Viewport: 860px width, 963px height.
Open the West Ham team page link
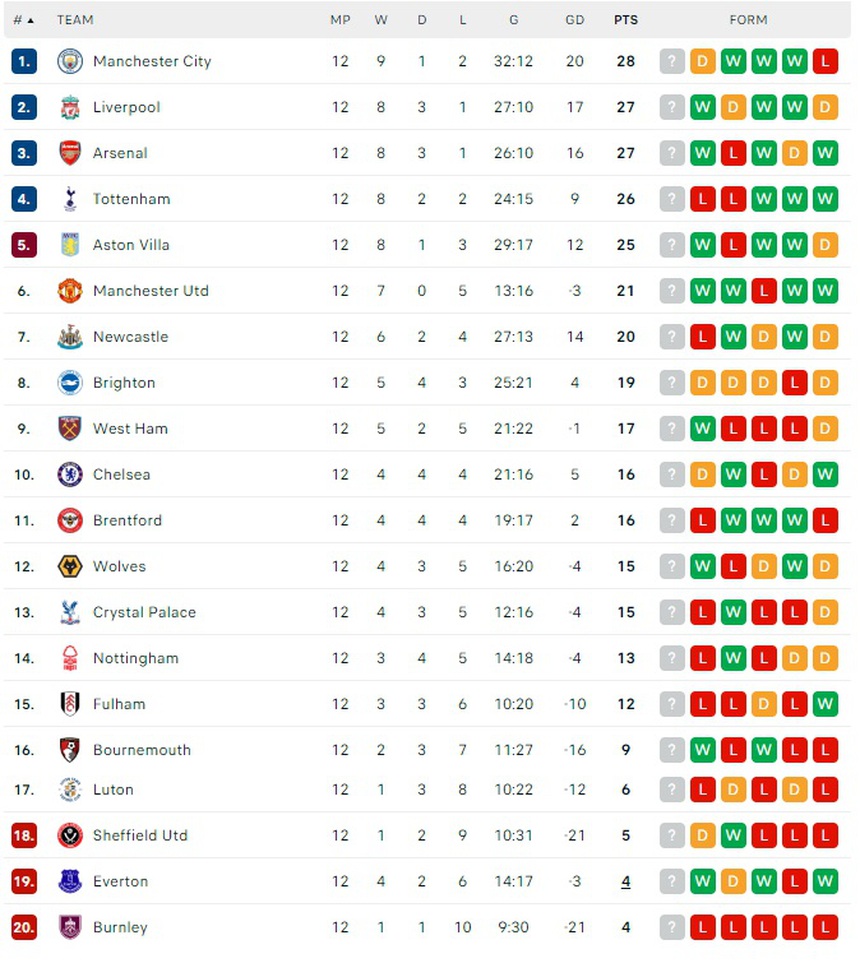pyautogui.click(x=130, y=429)
